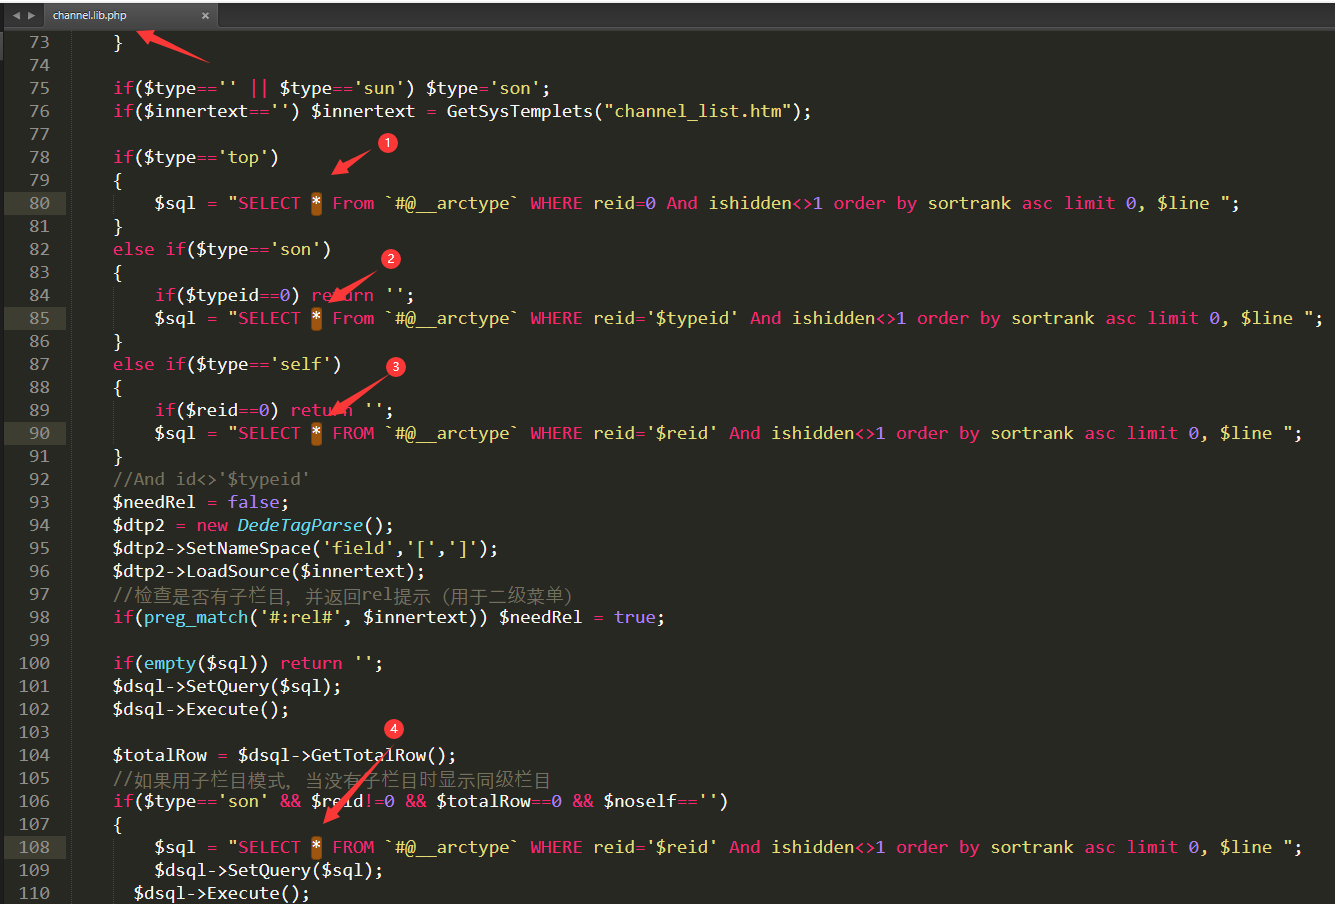Click "$needRel = true" on line 98

click(x=577, y=617)
